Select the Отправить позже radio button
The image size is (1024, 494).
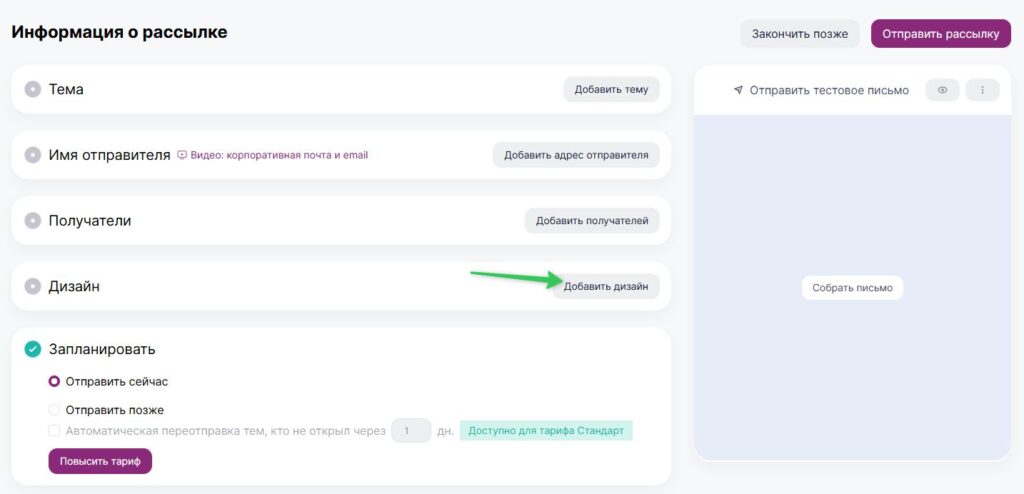point(54,410)
